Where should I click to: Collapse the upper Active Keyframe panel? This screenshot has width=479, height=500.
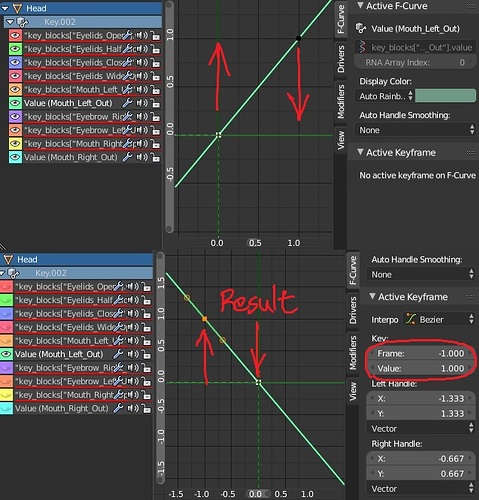pyautogui.click(x=360, y=152)
